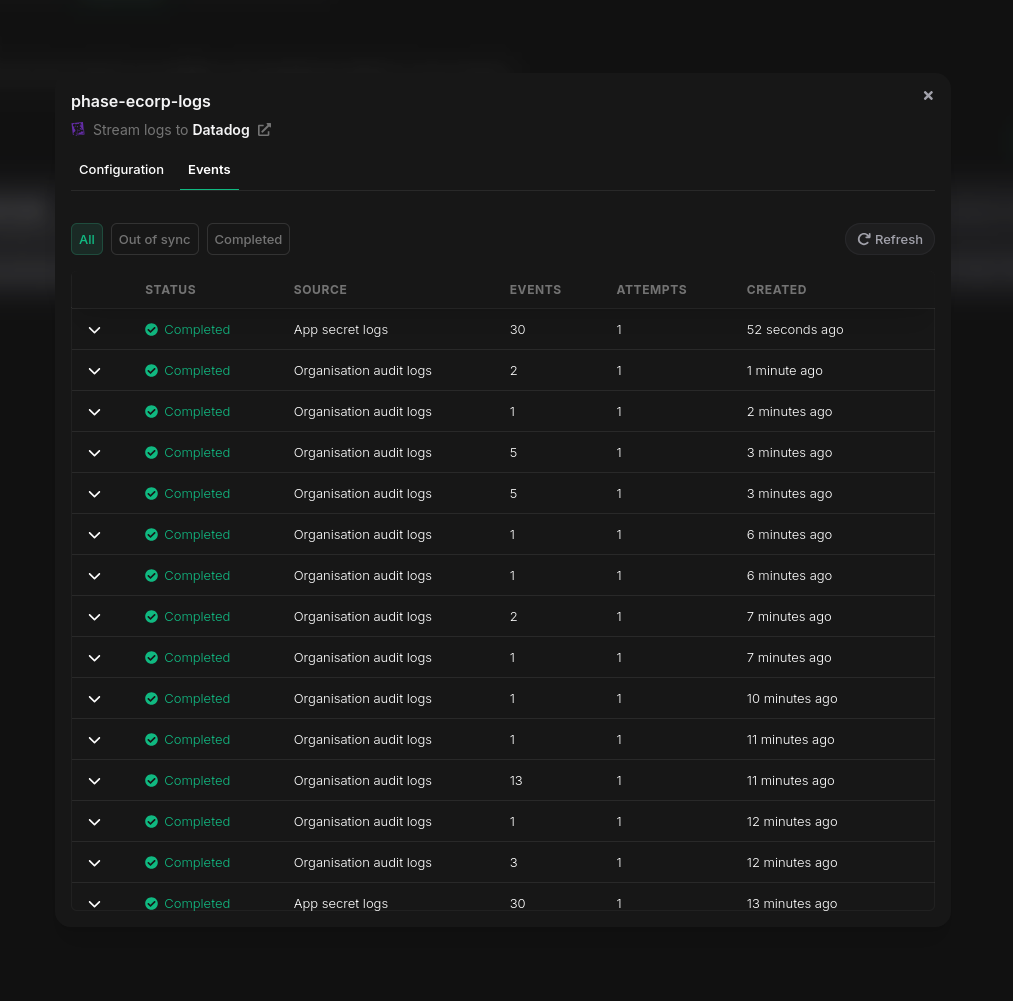Image resolution: width=1013 pixels, height=1001 pixels.
Task: Open the Datadog external link icon
Action: [264, 130]
